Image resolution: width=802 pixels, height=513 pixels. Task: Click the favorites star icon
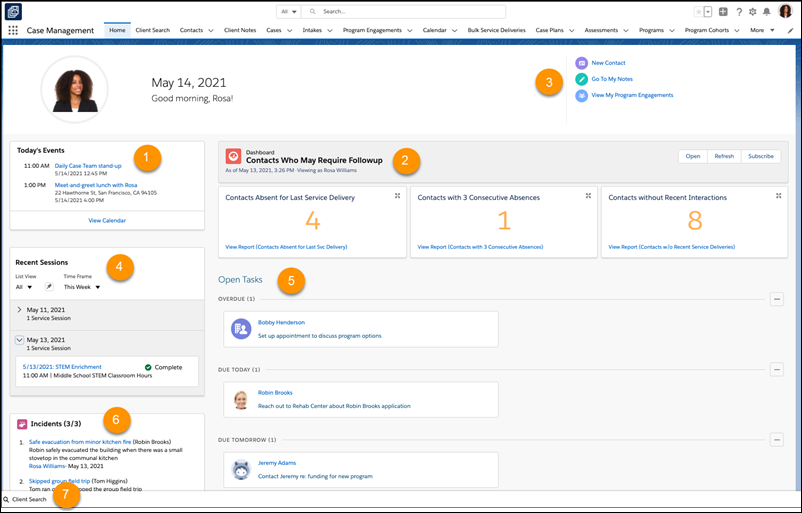point(698,11)
